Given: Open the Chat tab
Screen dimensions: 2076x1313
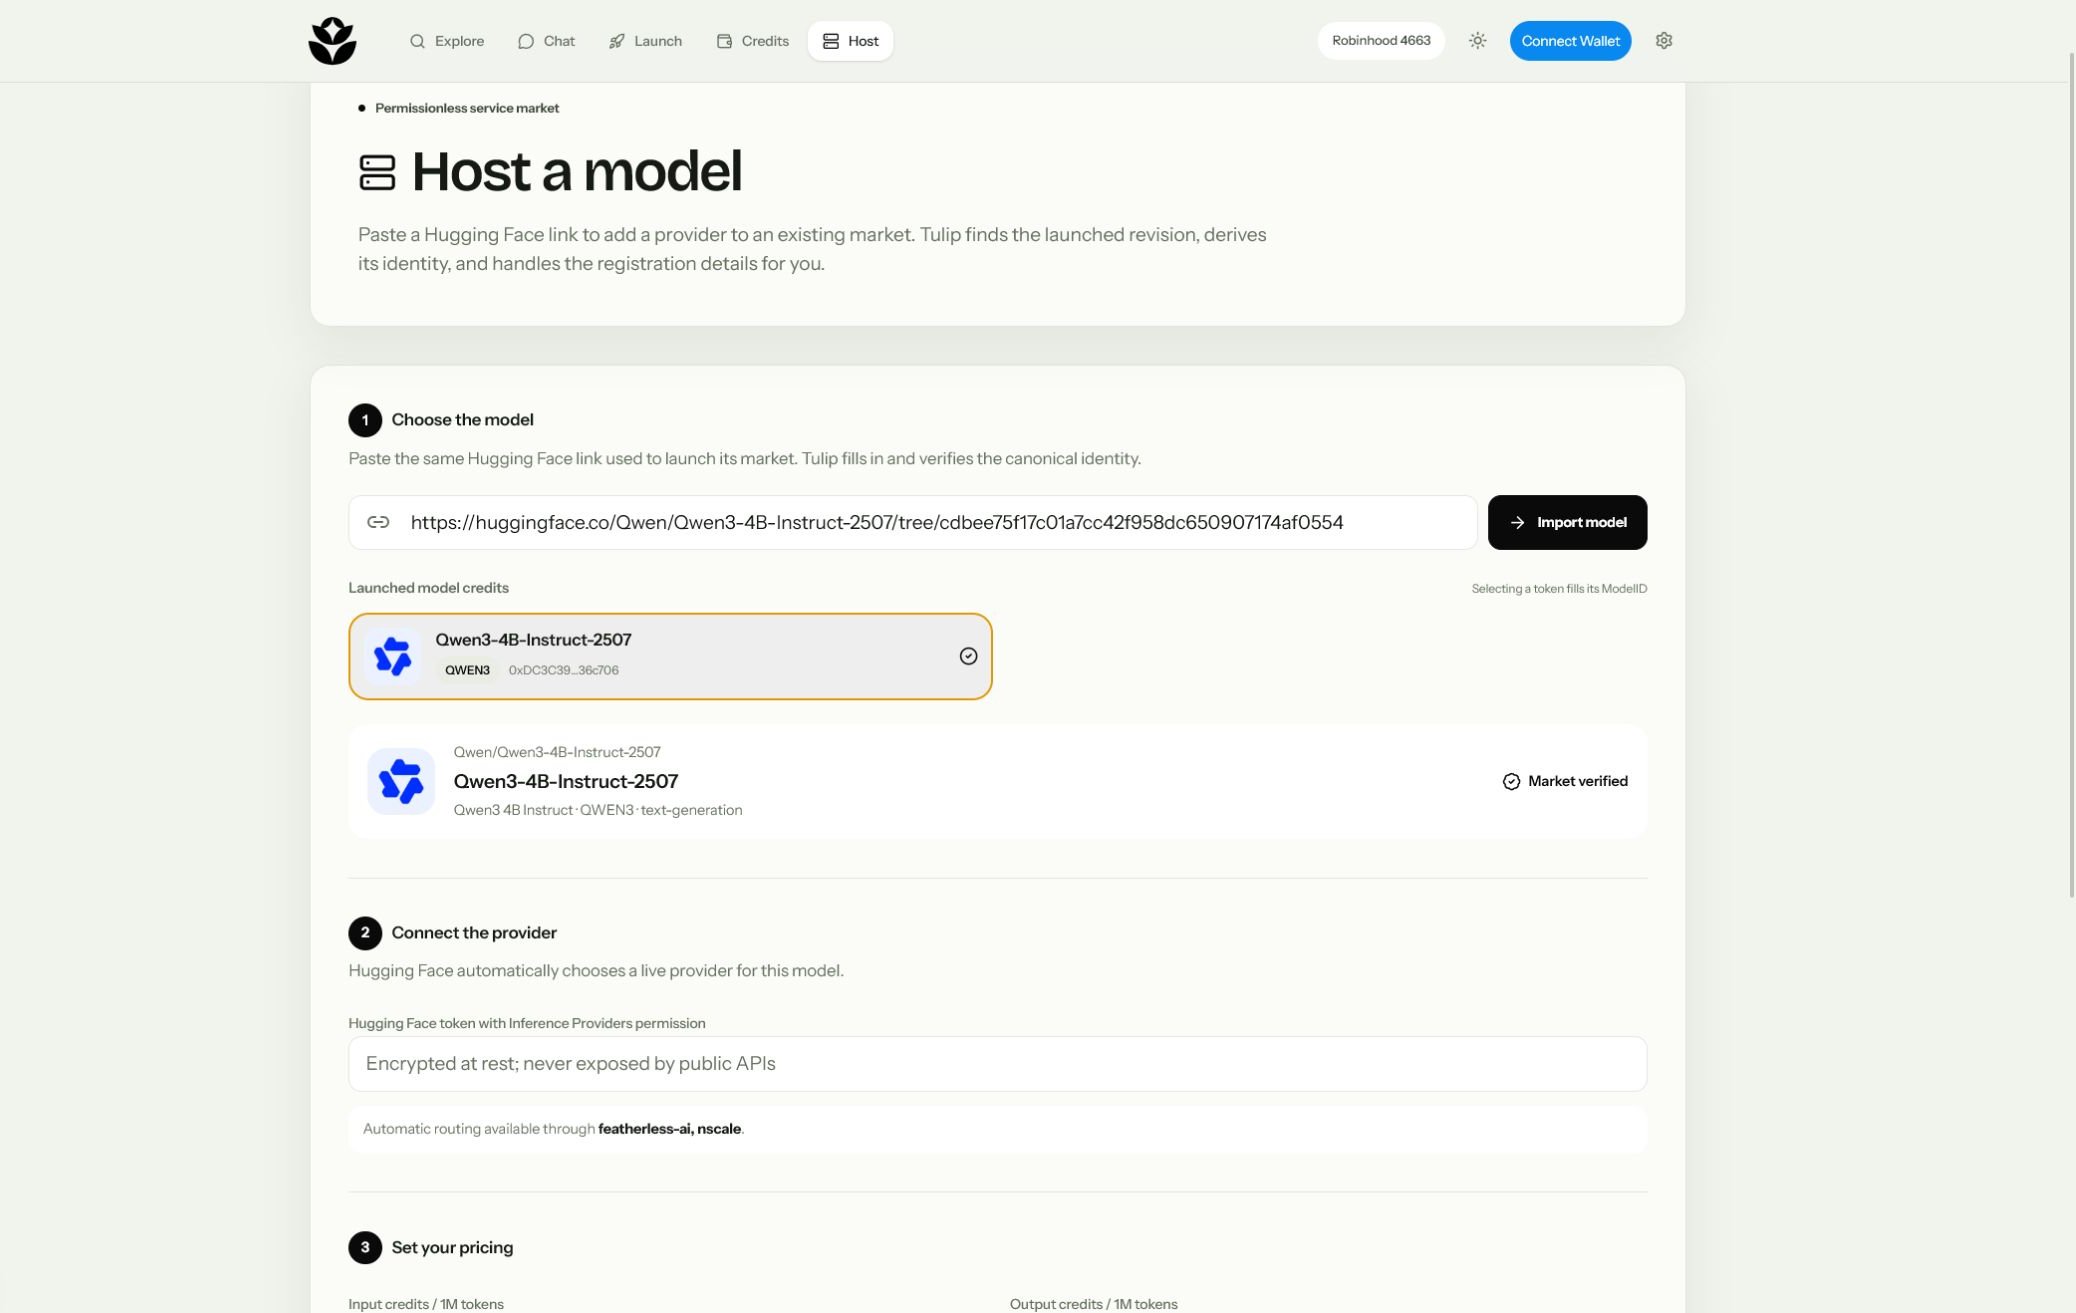Looking at the screenshot, I should 546,41.
